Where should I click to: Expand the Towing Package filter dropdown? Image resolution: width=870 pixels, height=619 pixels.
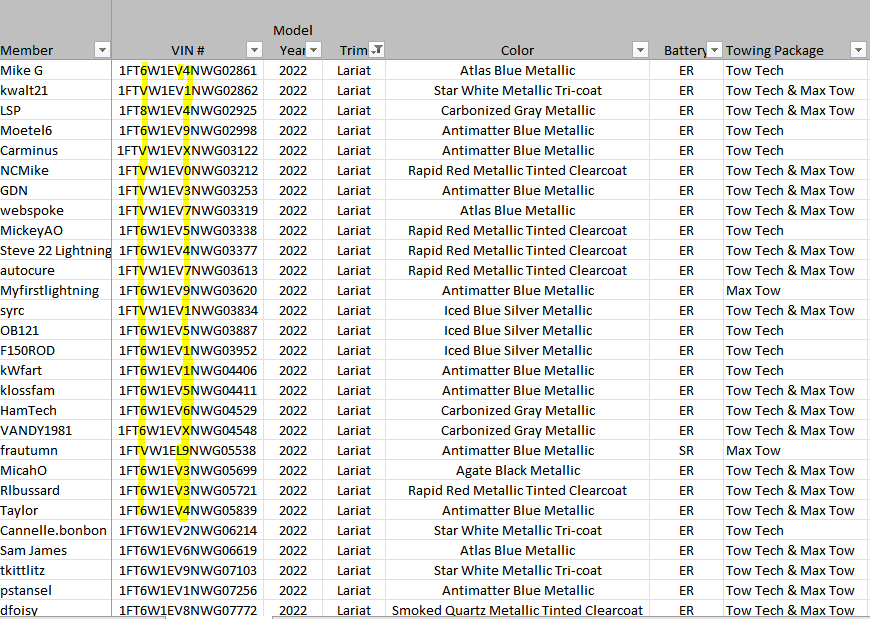click(x=857, y=50)
